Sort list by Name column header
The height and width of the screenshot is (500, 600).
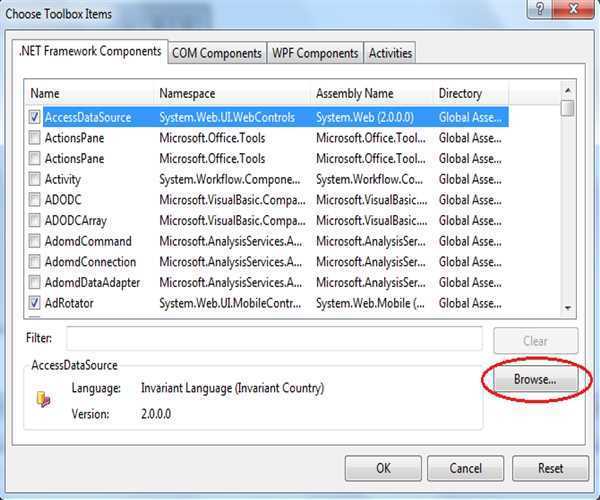pos(90,93)
